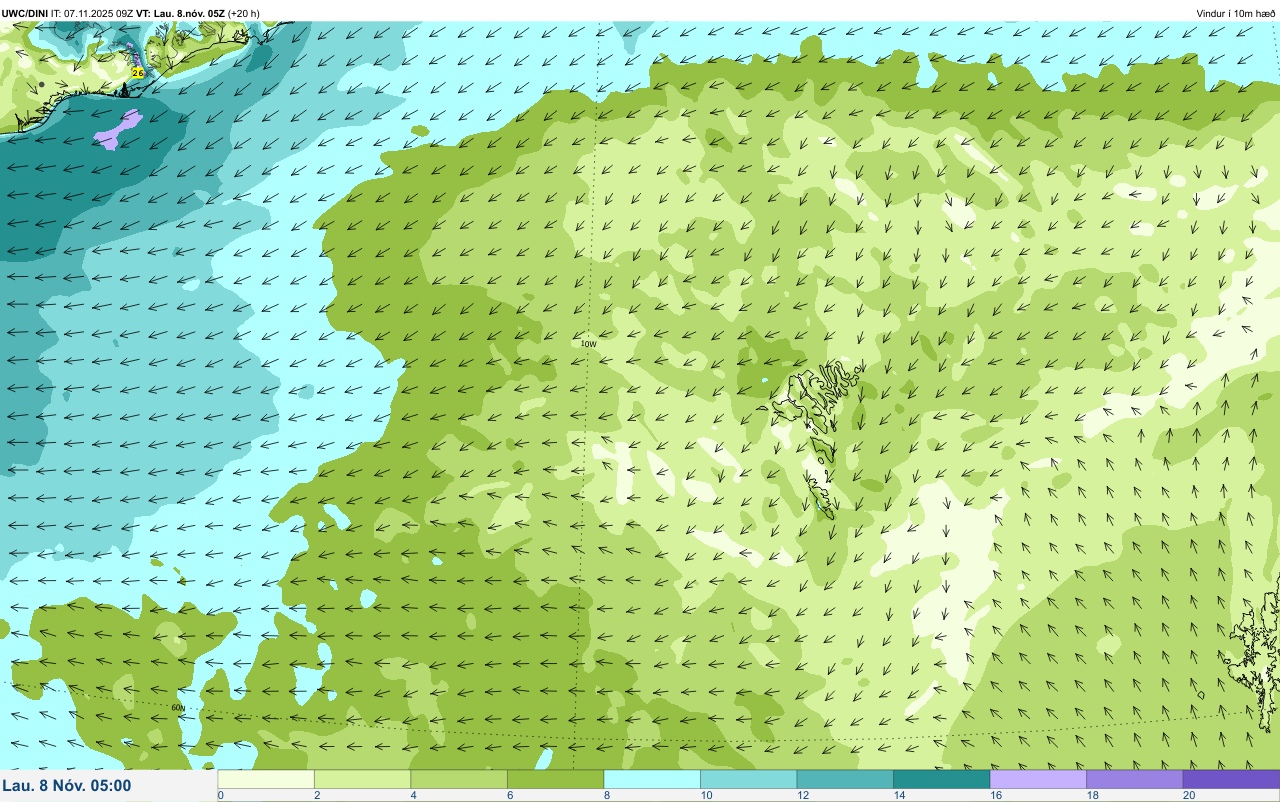Pick the 4–6 m/s green legend swatch
The height and width of the screenshot is (802, 1280).
click(x=459, y=779)
